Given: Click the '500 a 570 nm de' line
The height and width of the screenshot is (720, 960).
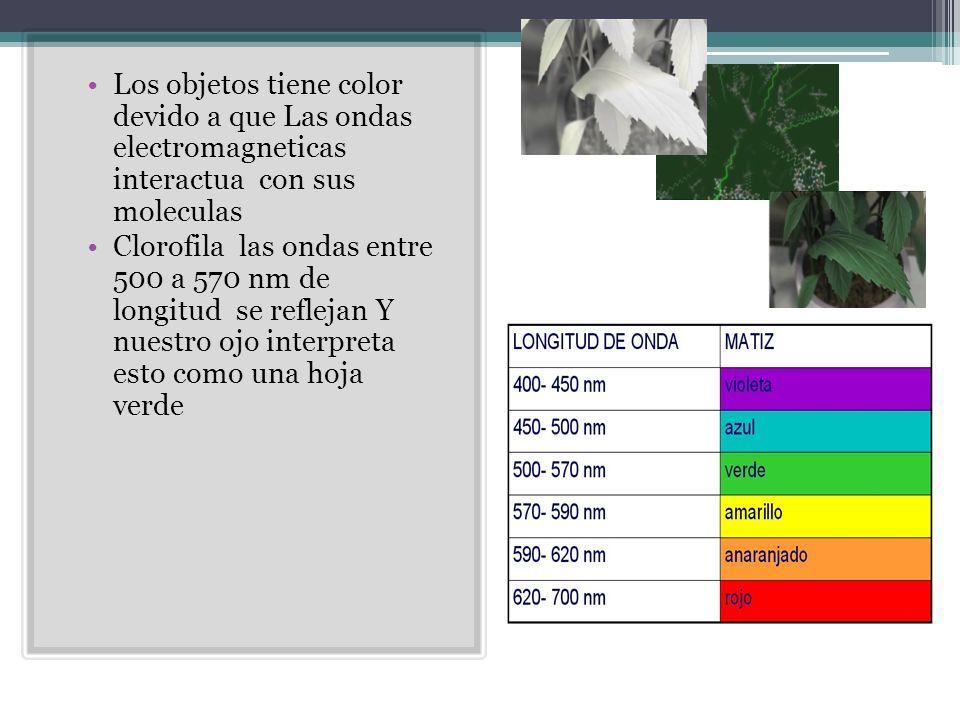Looking at the screenshot, I should 221,279.
